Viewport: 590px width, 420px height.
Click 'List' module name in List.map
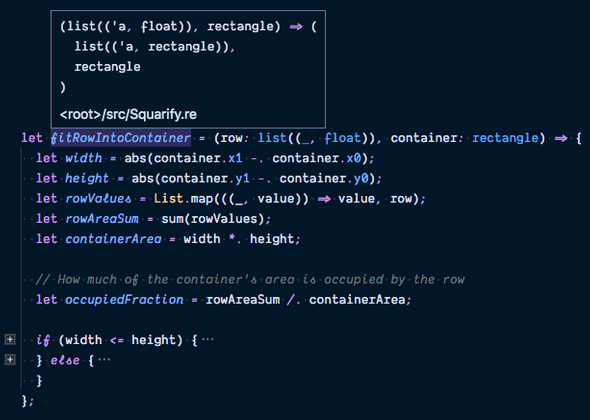[x=168, y=198]
